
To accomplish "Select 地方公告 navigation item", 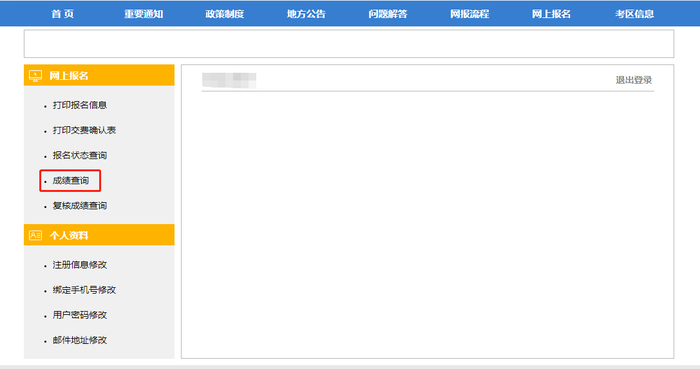I will pos(306,14).
